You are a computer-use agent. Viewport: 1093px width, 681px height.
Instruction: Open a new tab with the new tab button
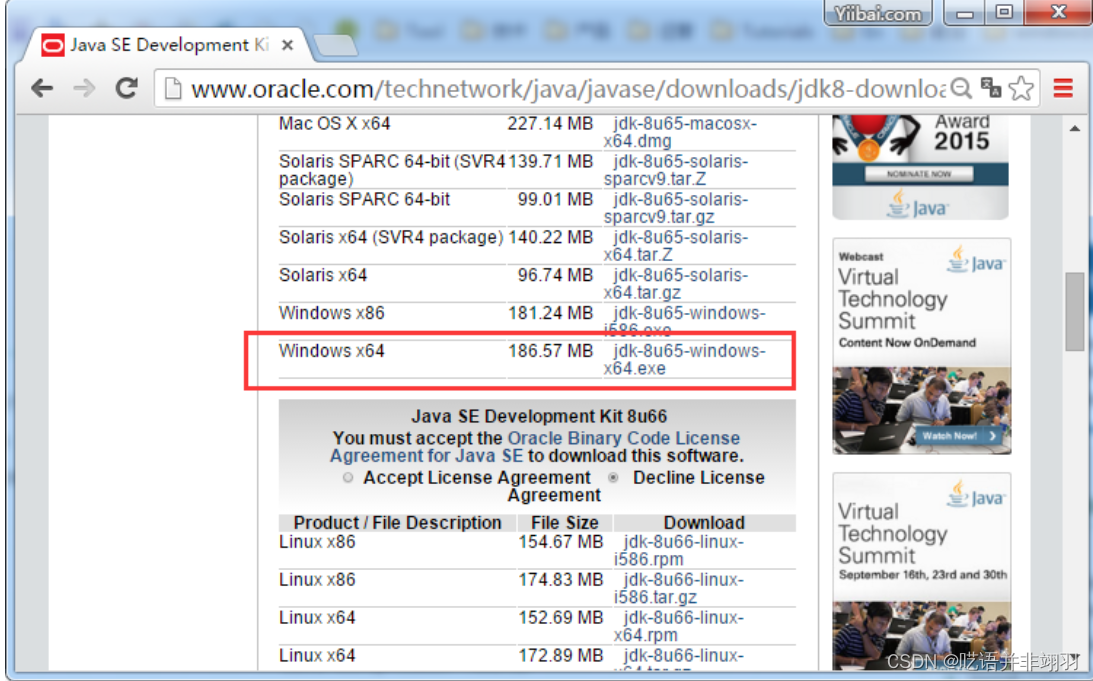(x=336, y=45)
